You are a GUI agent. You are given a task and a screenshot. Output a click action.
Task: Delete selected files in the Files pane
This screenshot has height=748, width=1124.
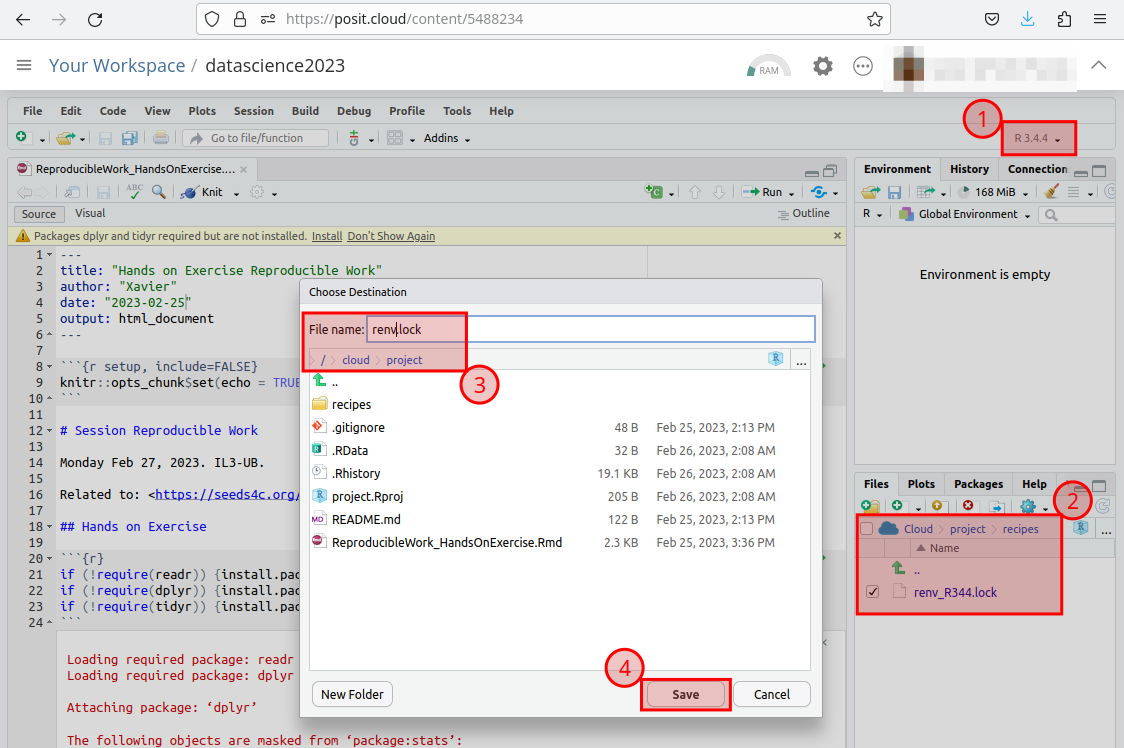(968, 506)
